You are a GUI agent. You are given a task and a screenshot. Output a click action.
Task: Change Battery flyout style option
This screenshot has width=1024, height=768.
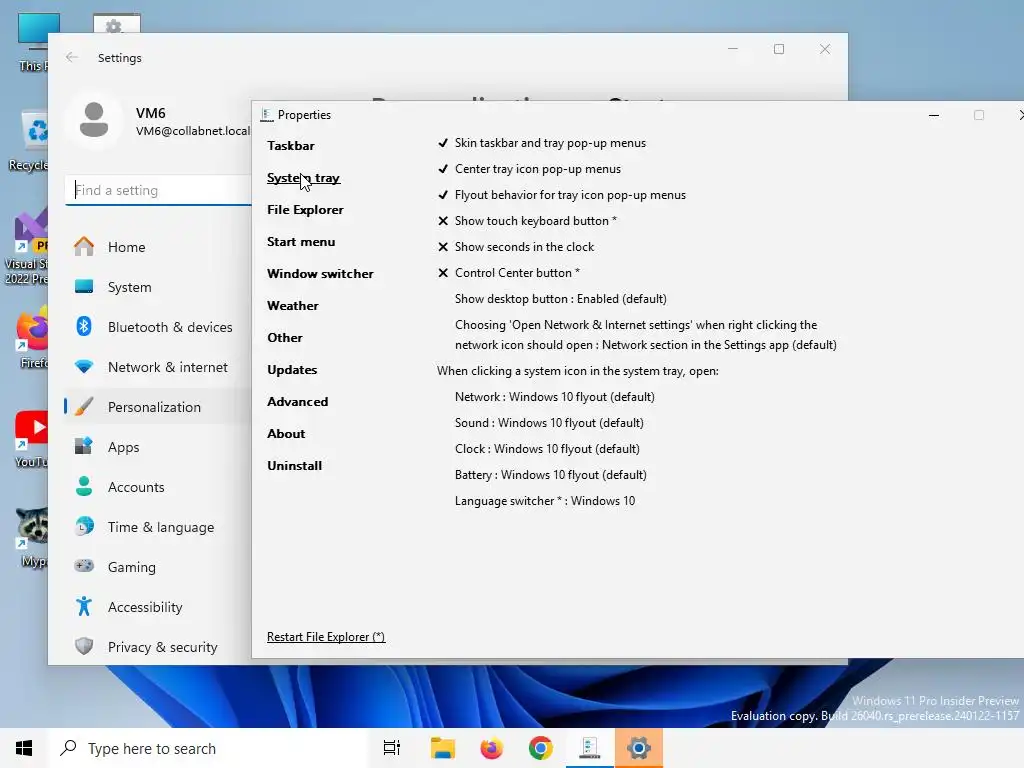click(x=551, y=475)
